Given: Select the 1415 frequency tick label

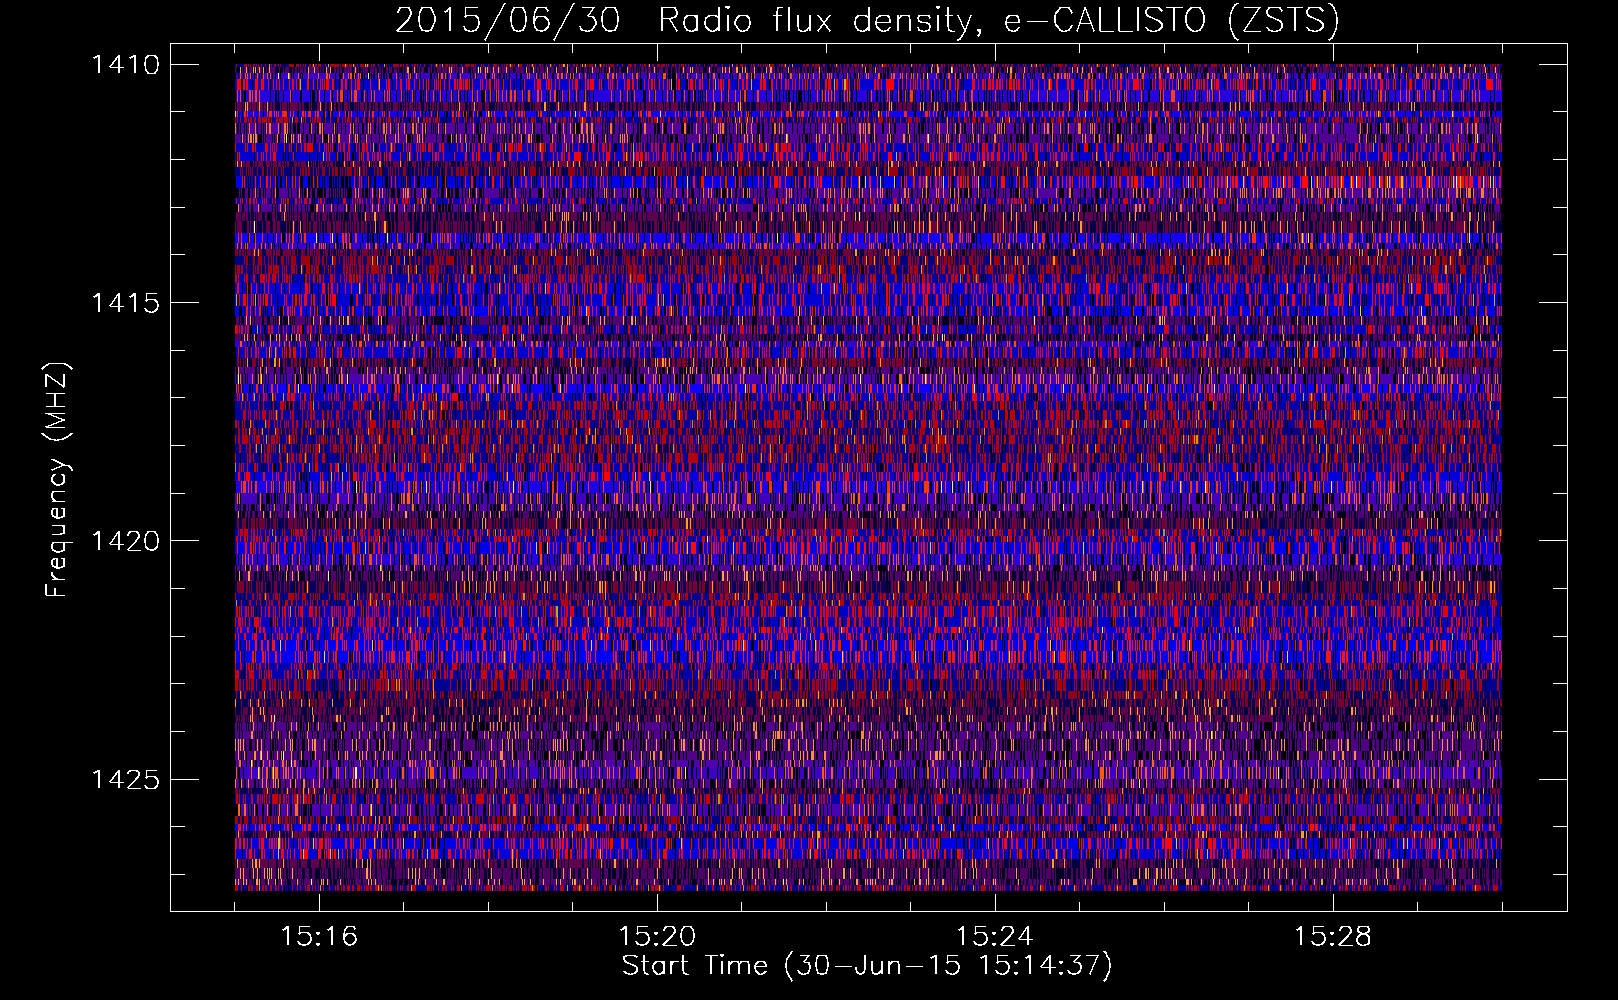Looking at the screenshot, I should click(x=125, y=303).
